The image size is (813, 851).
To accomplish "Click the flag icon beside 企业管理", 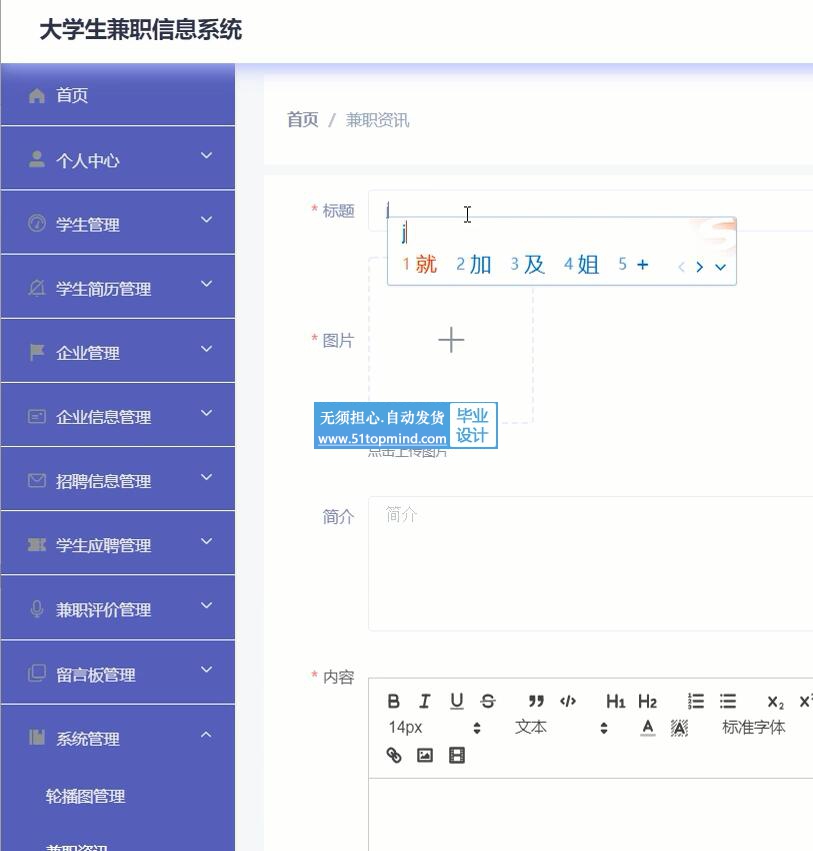I will (x=36, y=352).
